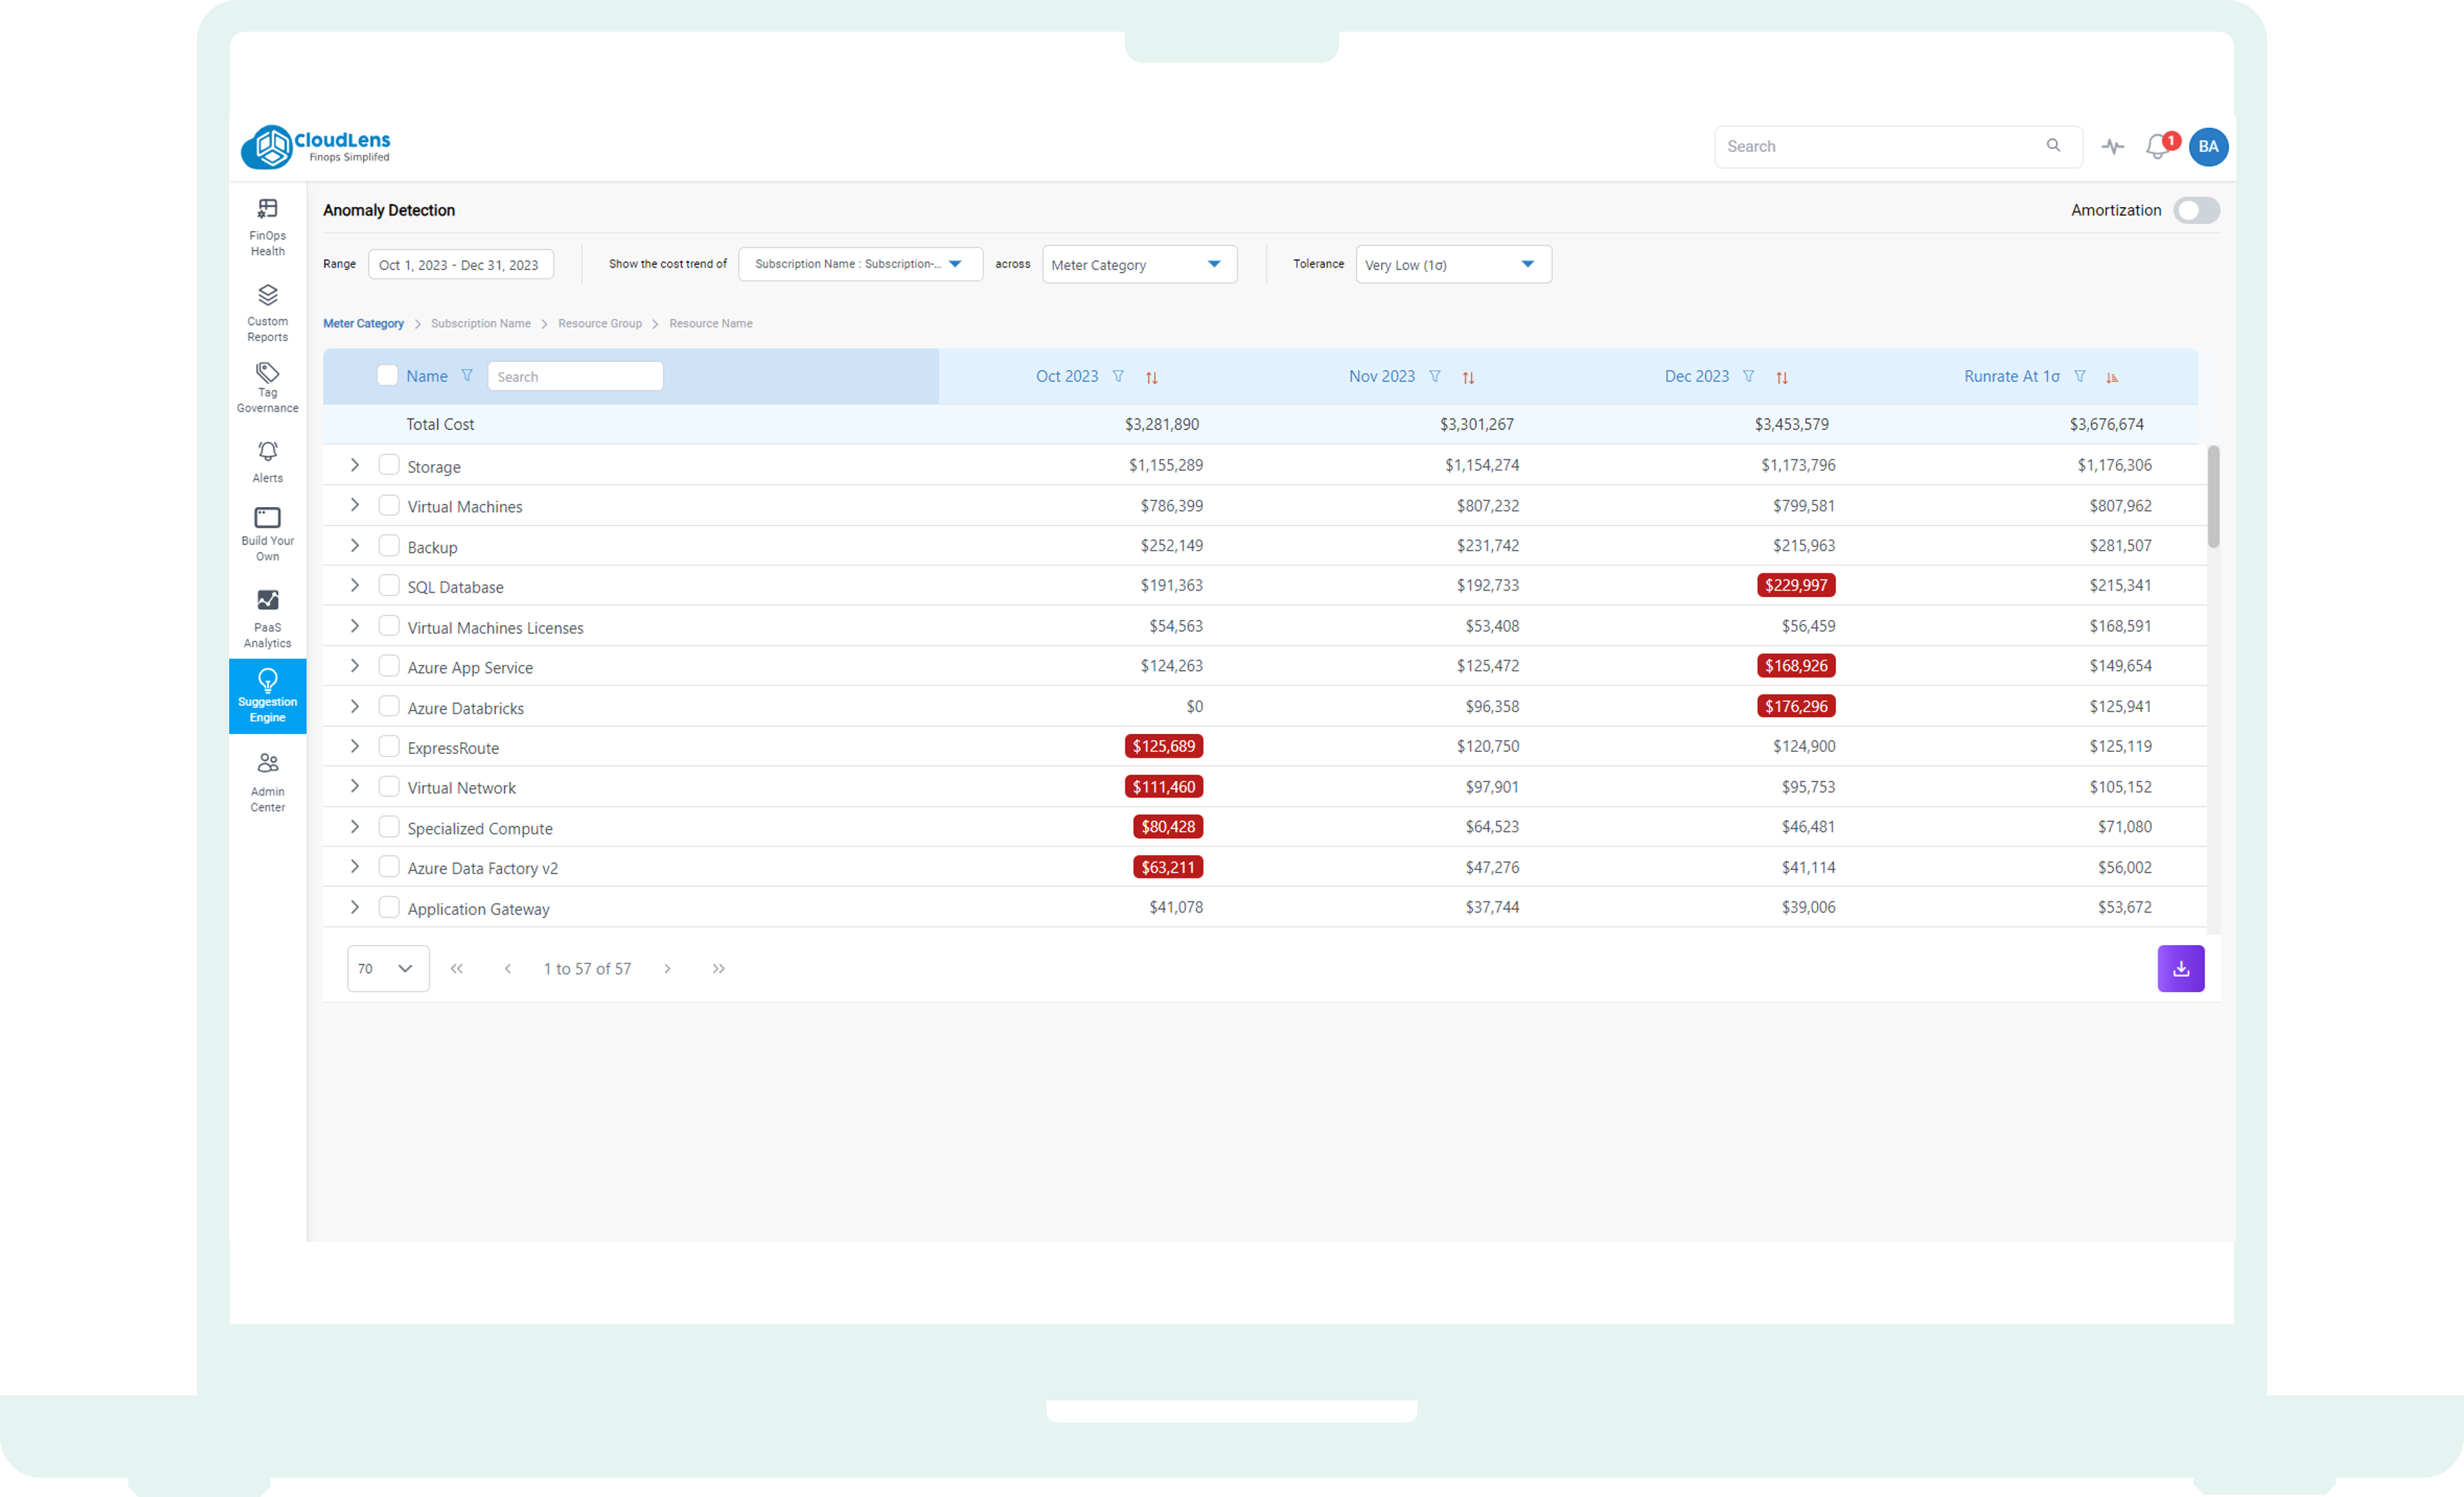Open the Meter Category dropdown
2464x1497 pixels.
1139,264
